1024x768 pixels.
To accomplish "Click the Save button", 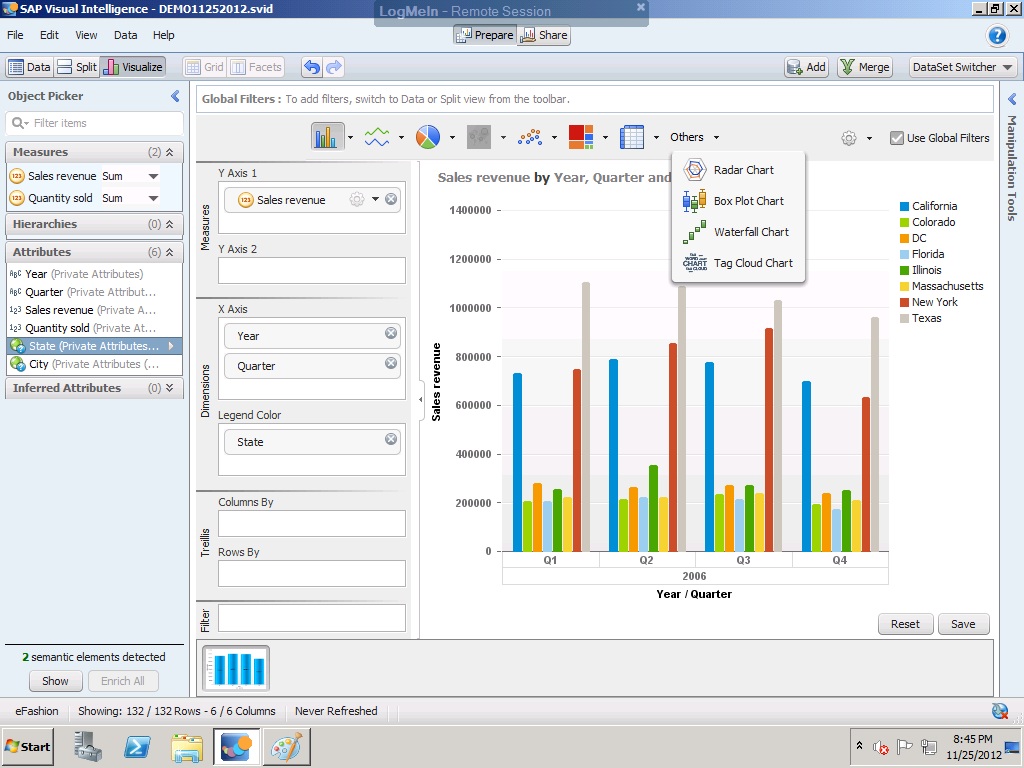I will (x=963, y=624).
